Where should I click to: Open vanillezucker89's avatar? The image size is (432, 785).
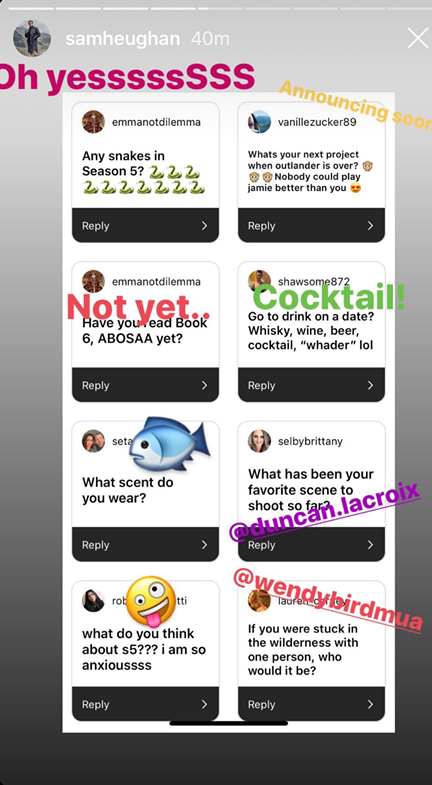(x=259, y=122)
